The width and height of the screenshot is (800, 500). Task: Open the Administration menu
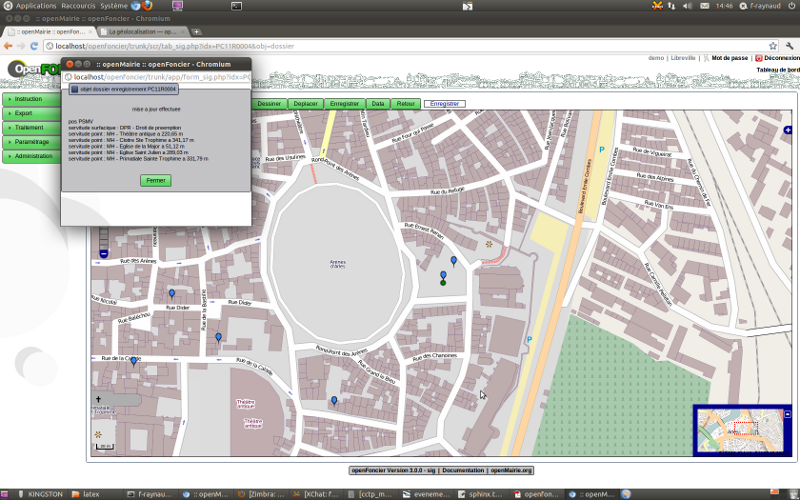tap(33, 156)
